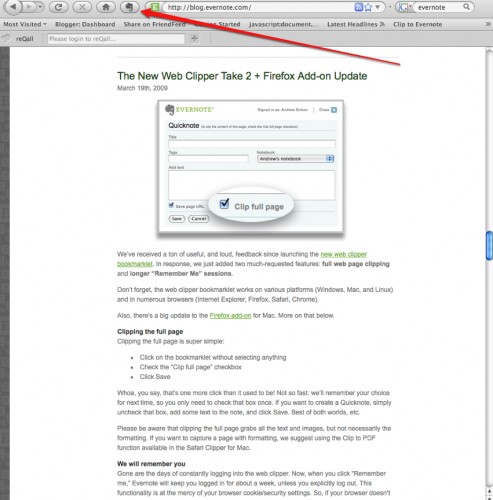This screenshot has height=500, width=493.
Task: Click the "Clipping the full page" heading
Action: [150, 332]
